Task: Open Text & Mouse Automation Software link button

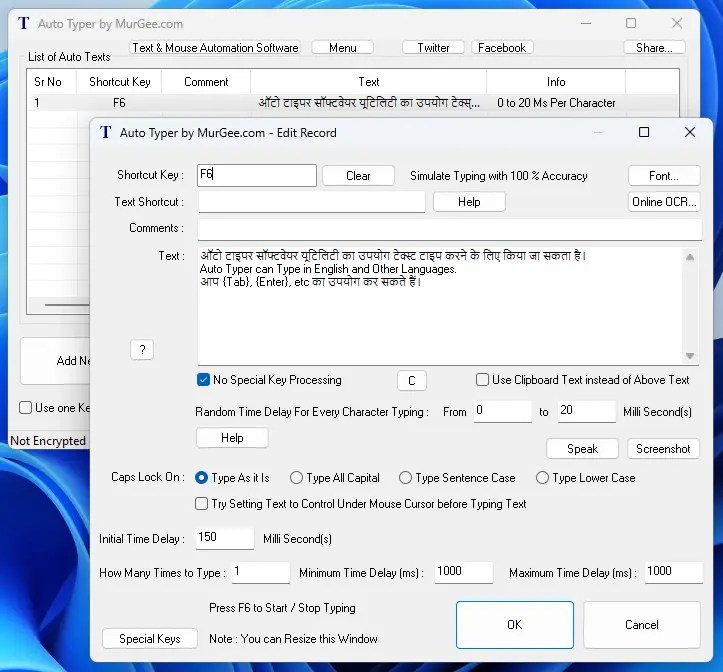Action: coord(215,48)
